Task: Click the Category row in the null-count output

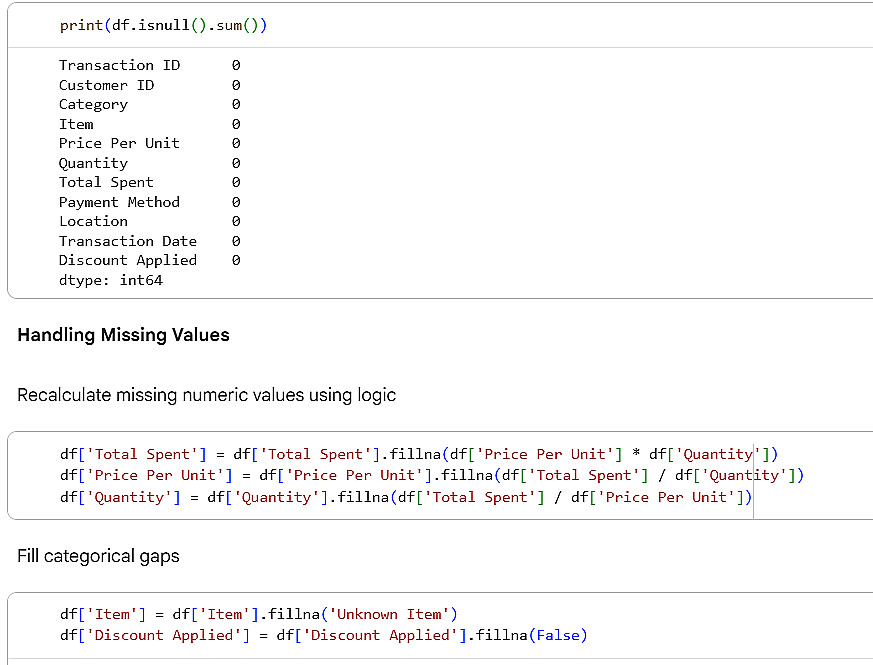Action: [150, 105]
